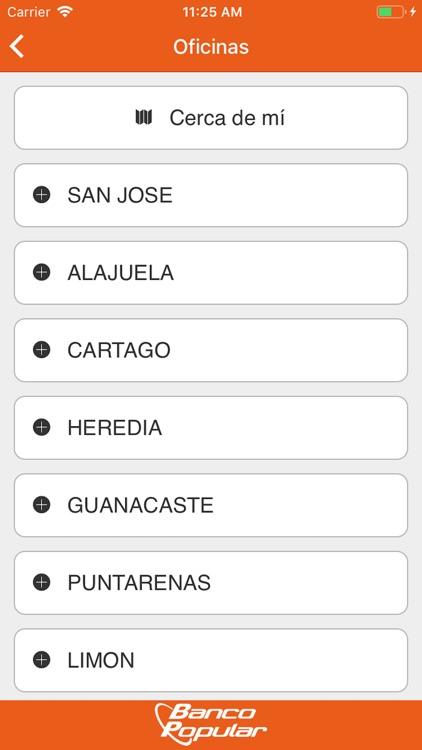
Task: Open the PUNTARENAS offices section
Action: pos(211,583)
